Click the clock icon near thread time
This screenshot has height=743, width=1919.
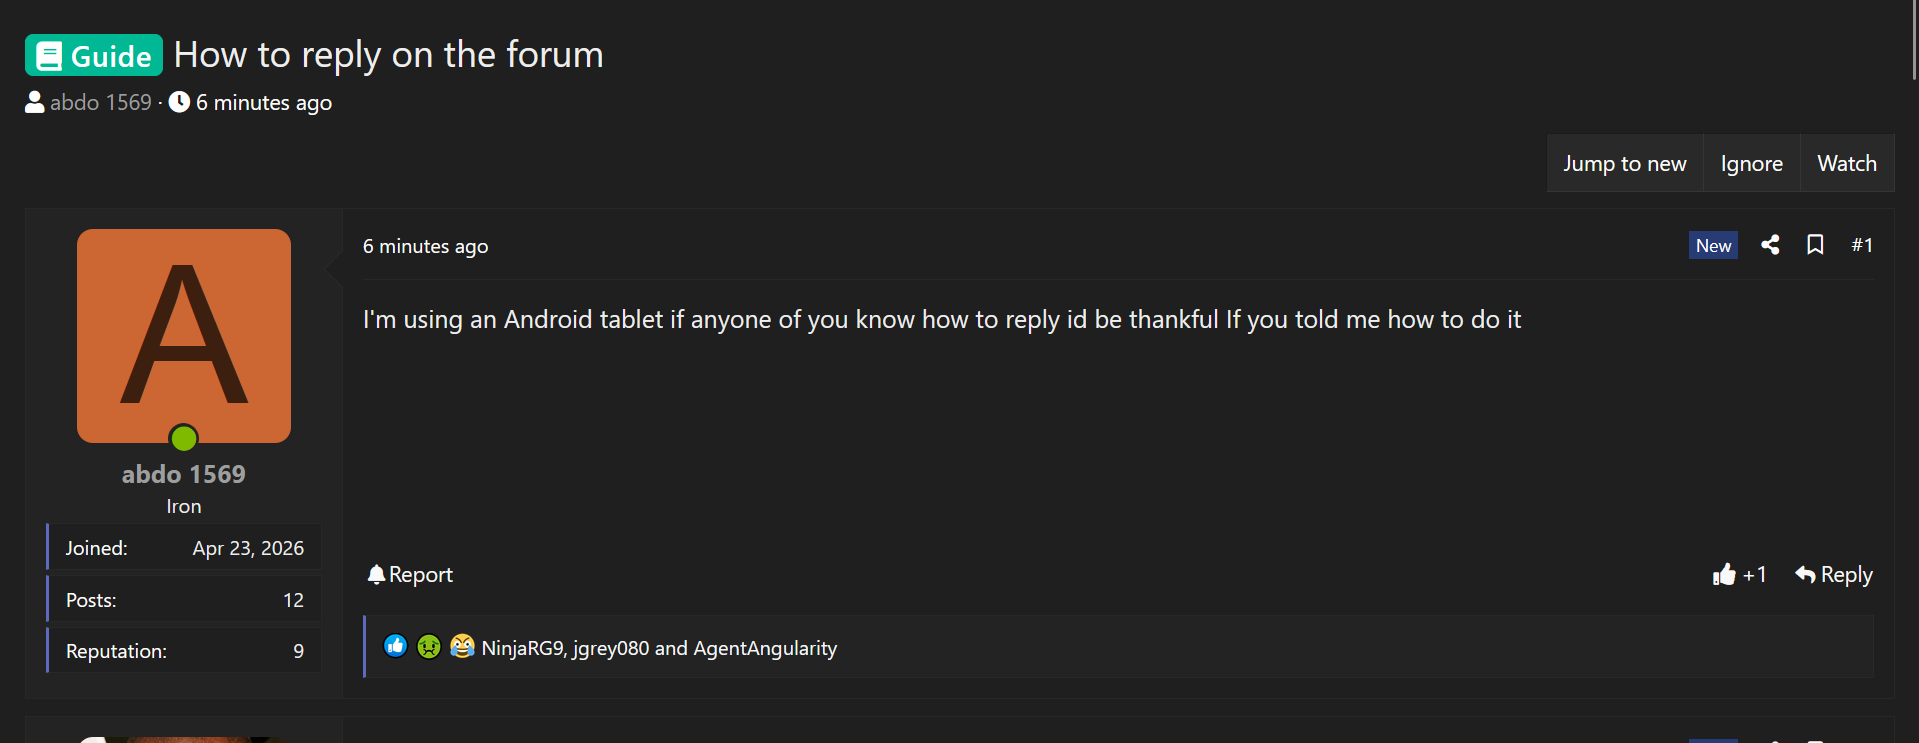click(179, 102)
